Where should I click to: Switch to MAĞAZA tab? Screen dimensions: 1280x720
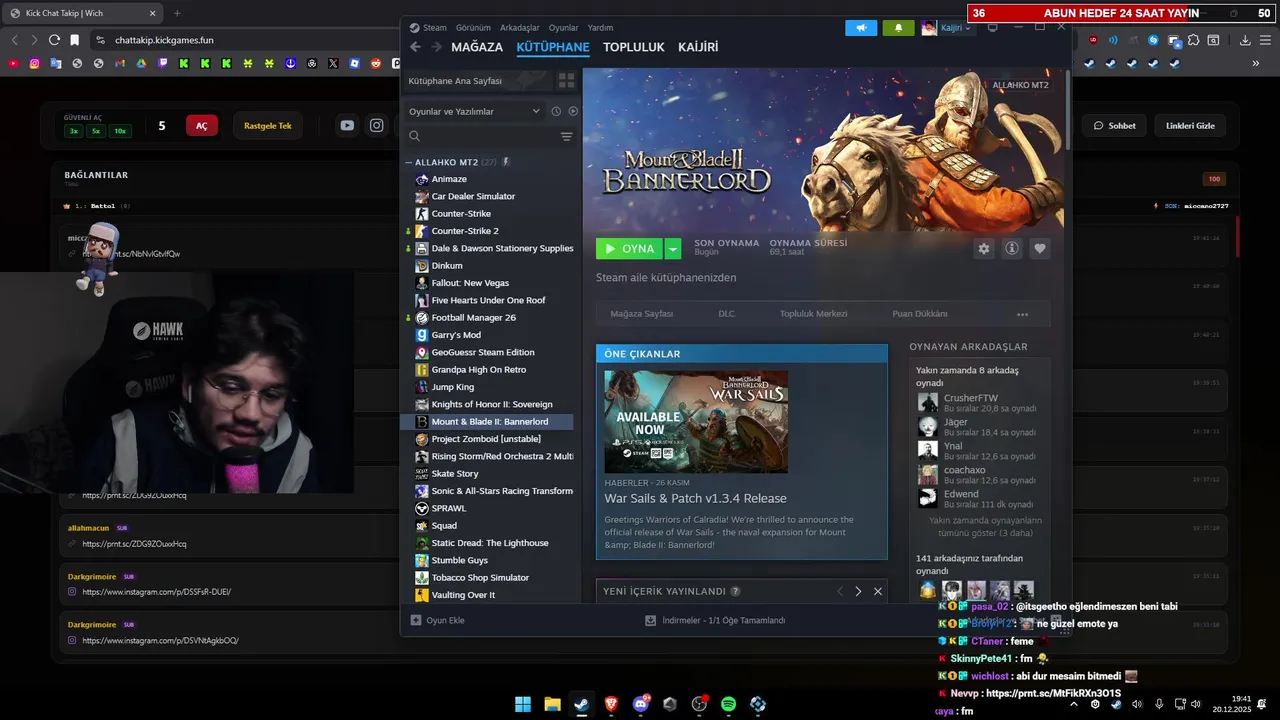[x=477, y=47]
